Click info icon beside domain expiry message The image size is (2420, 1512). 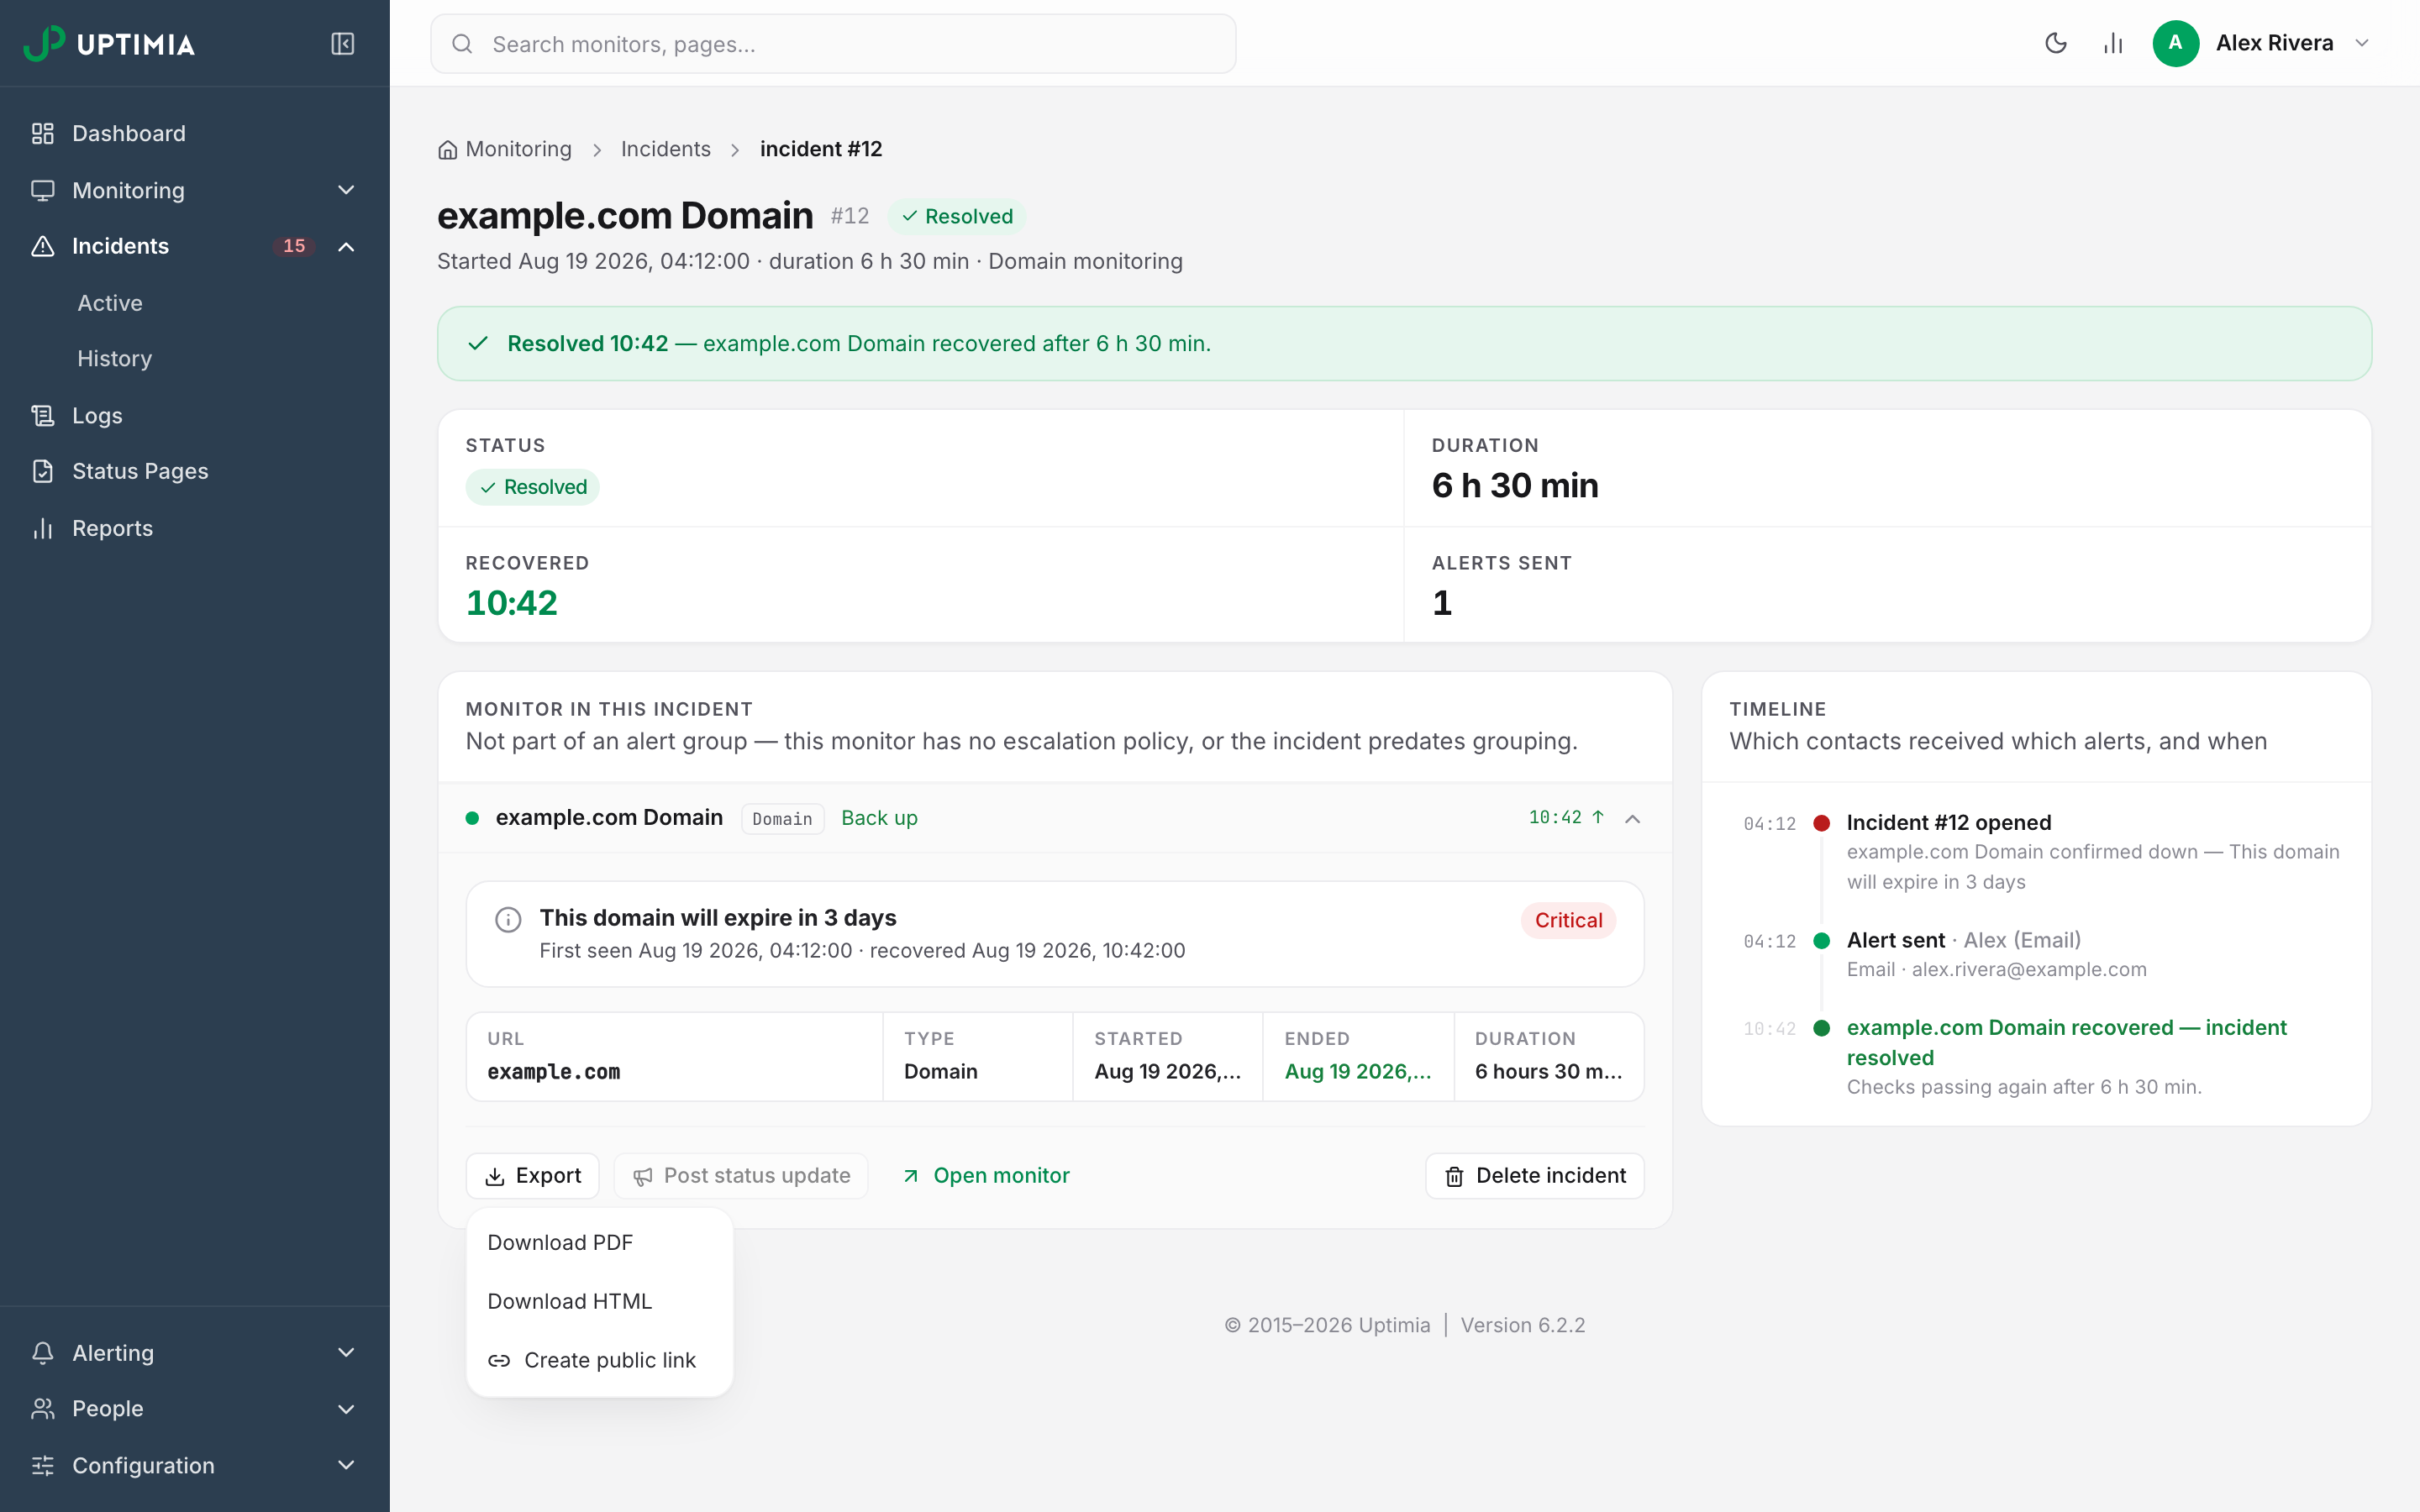pyautogui.click(x=508, y=920)
